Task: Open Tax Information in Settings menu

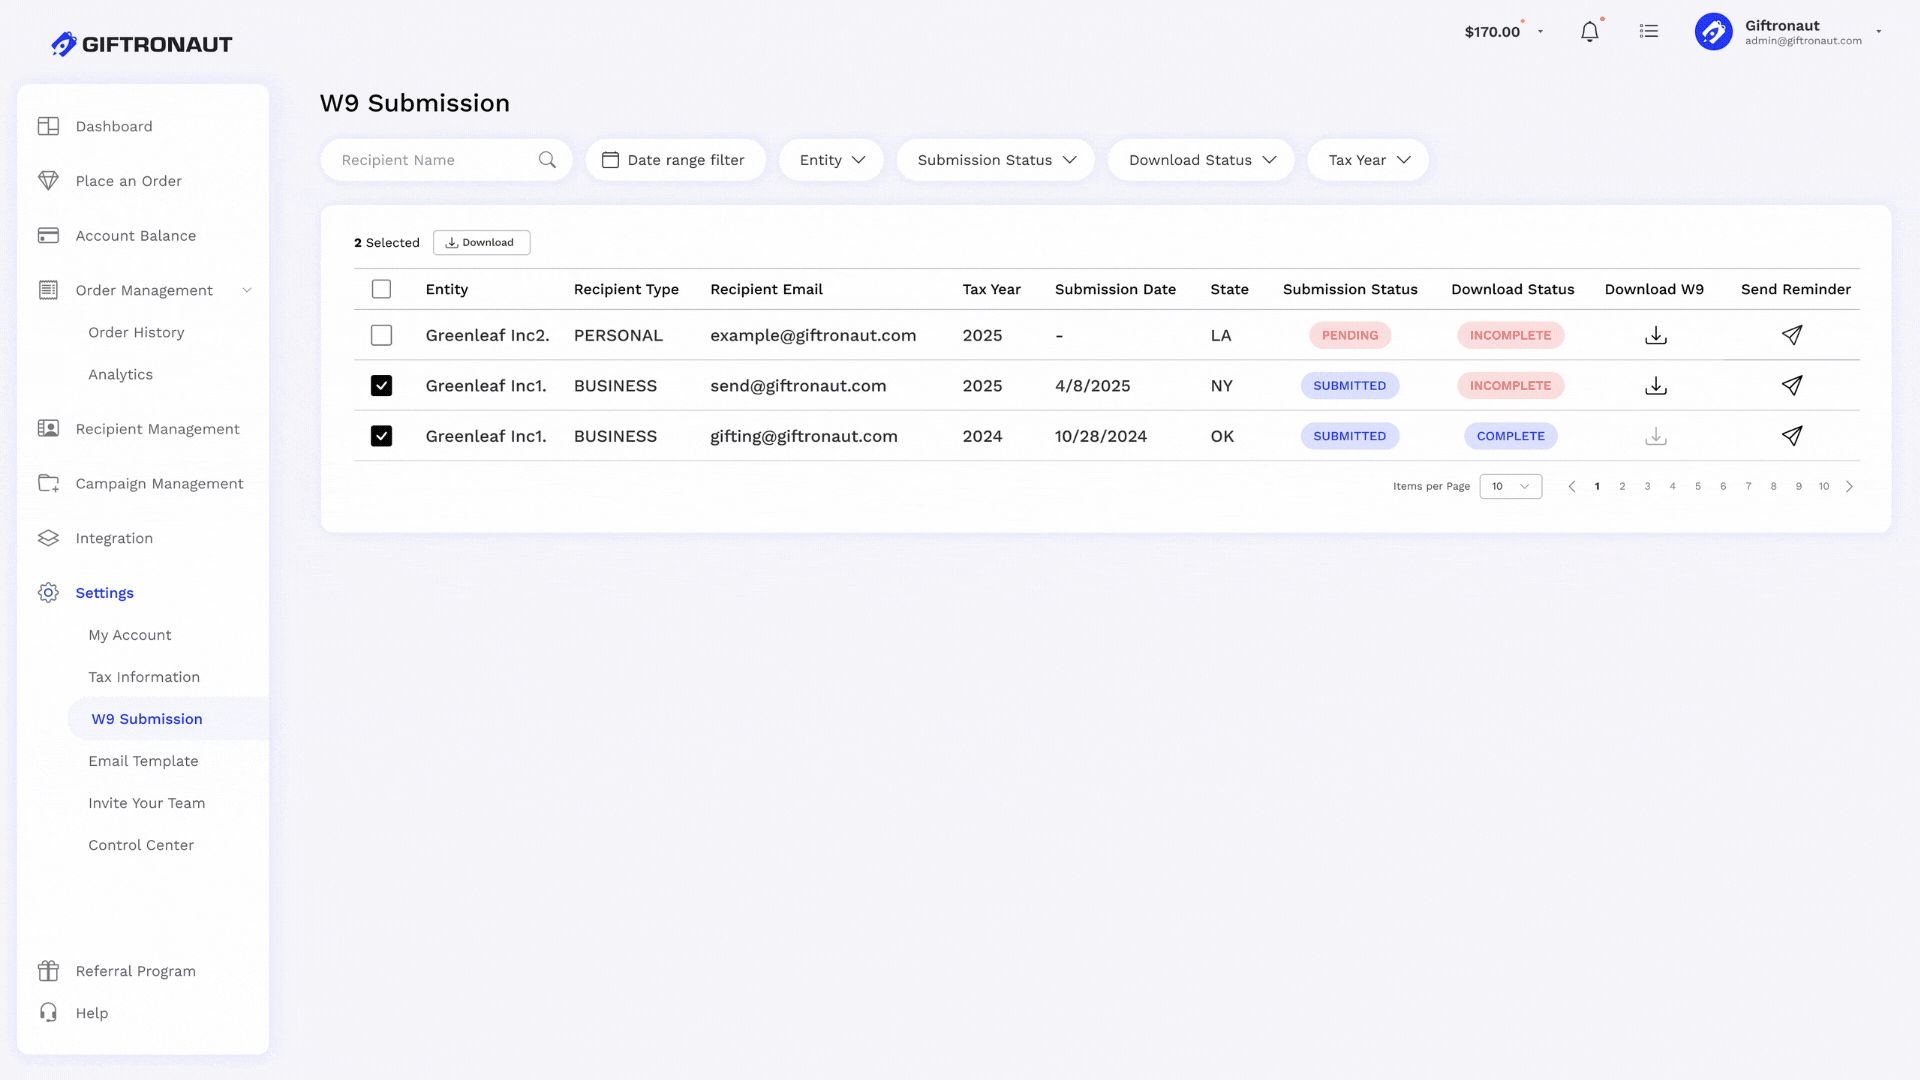Action: [x=144, y=677]
